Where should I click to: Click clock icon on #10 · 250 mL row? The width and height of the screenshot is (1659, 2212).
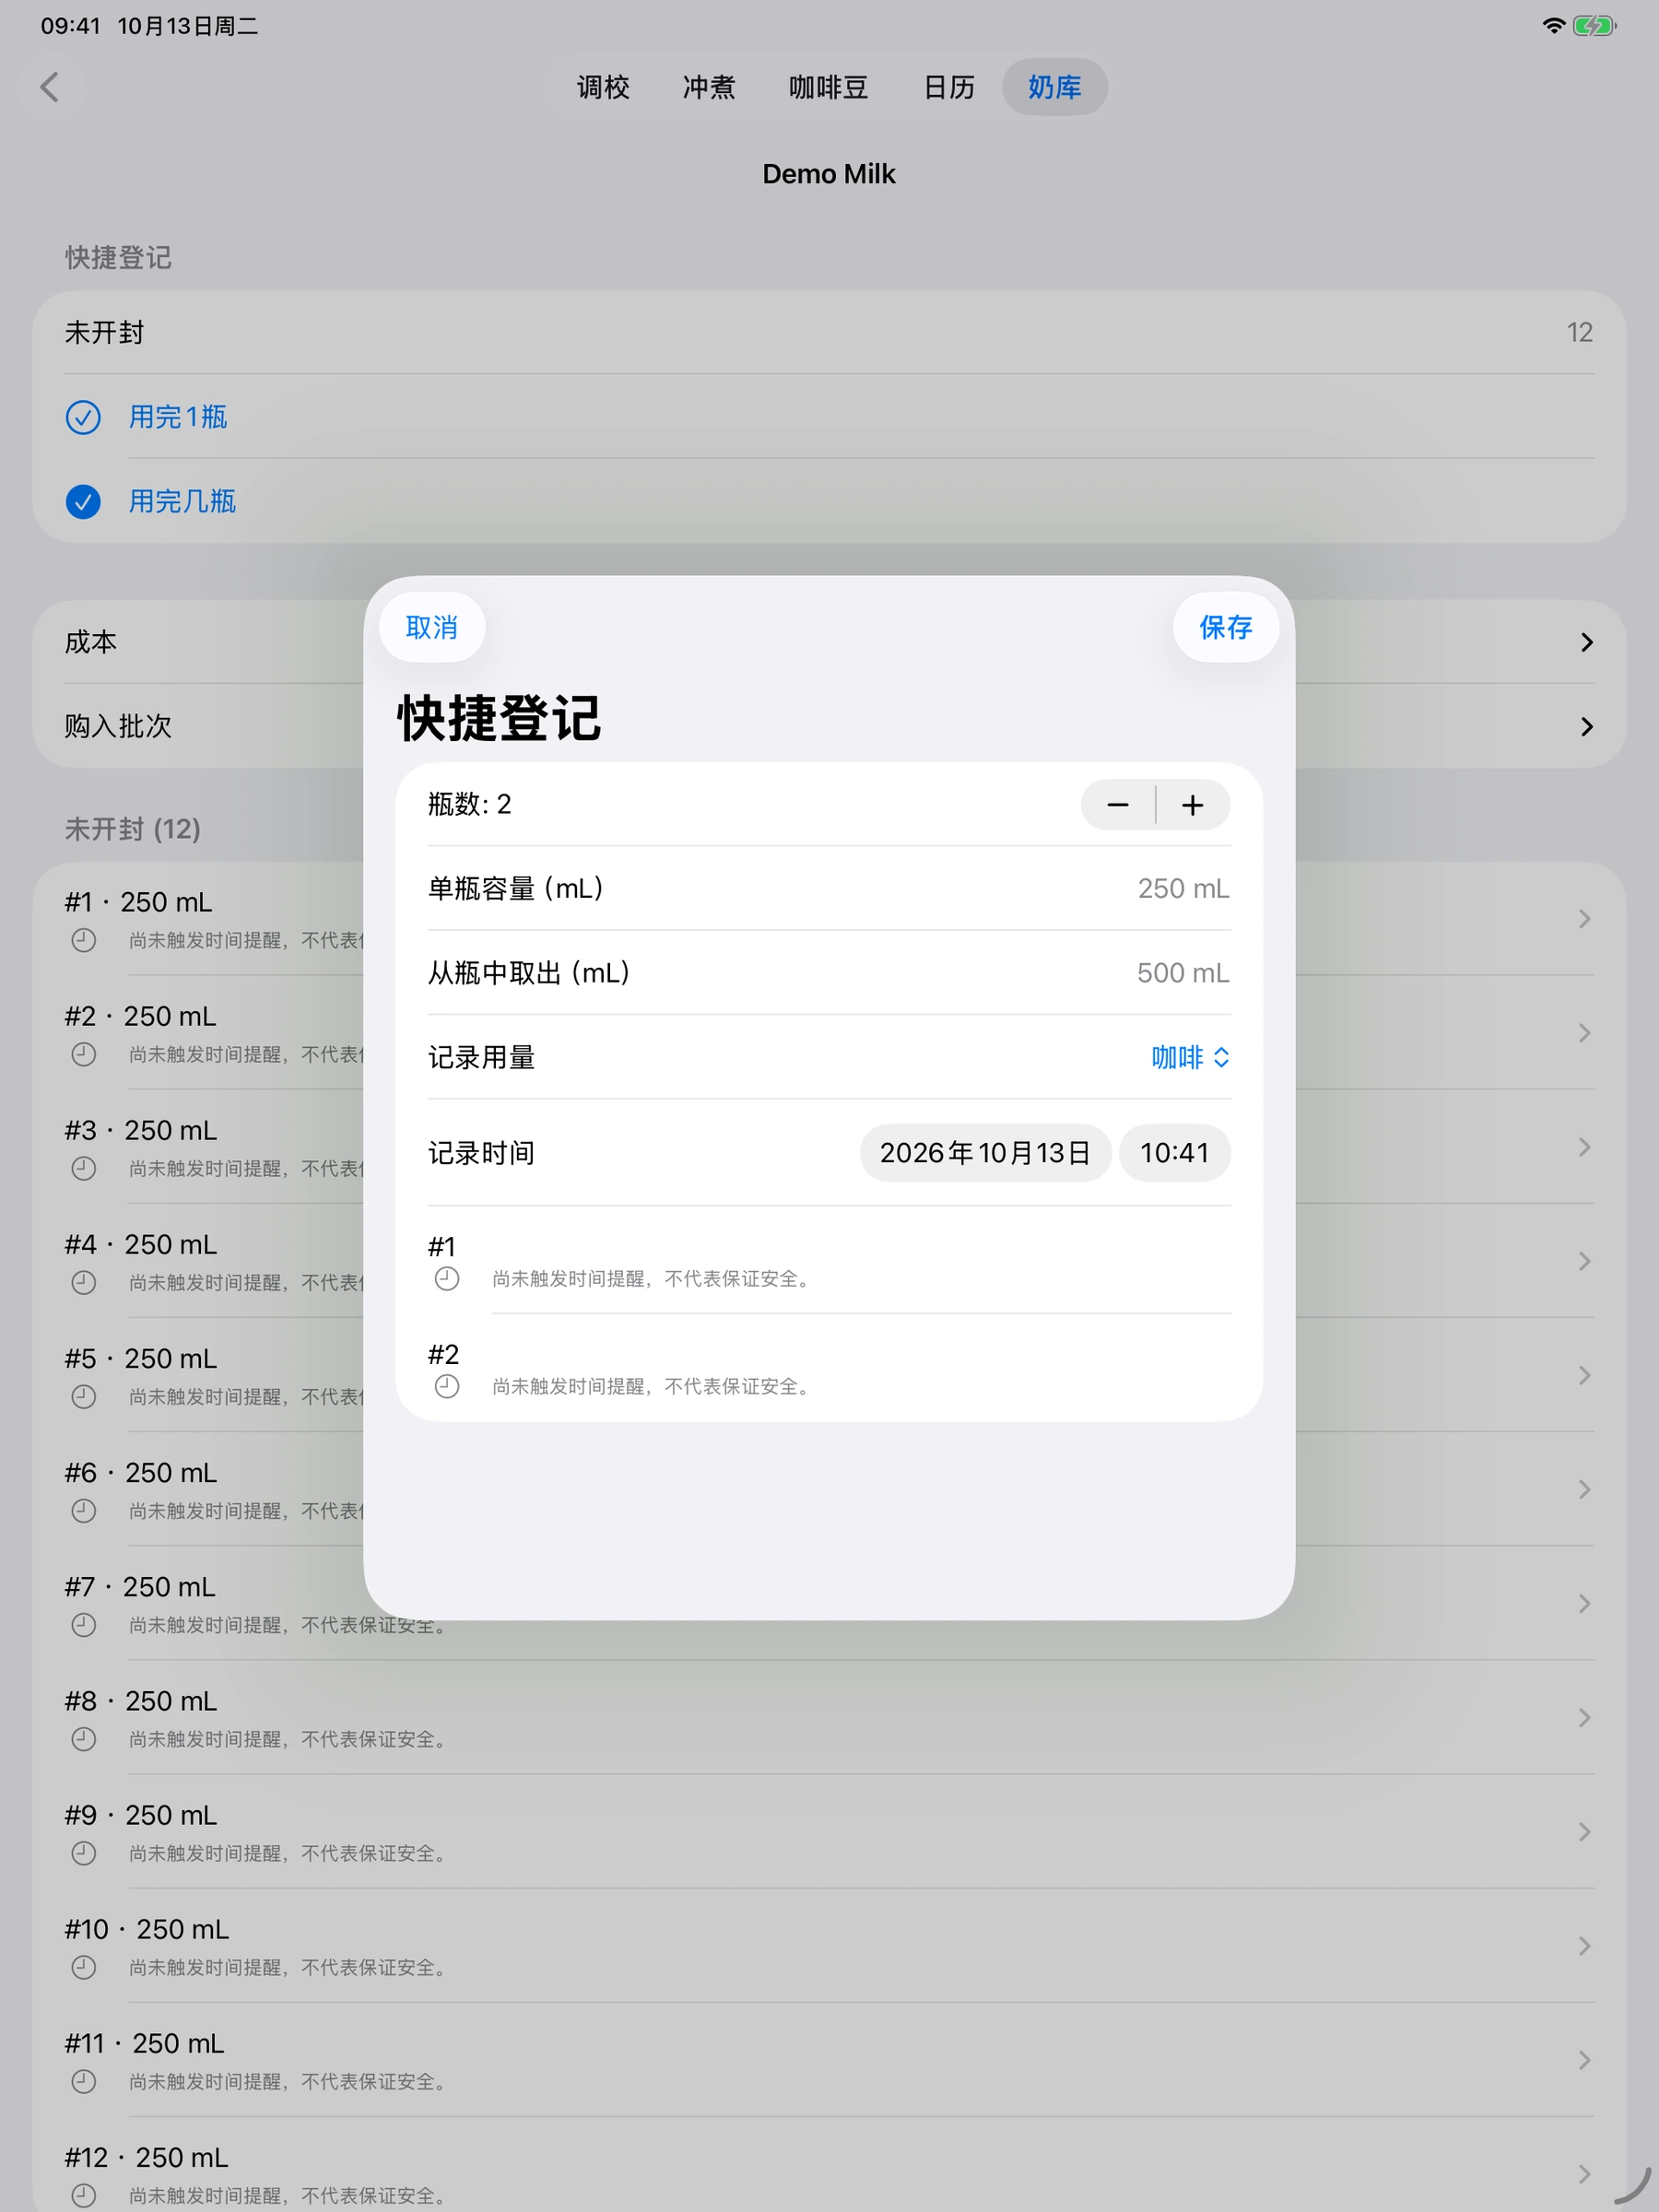click(84, 1967)
